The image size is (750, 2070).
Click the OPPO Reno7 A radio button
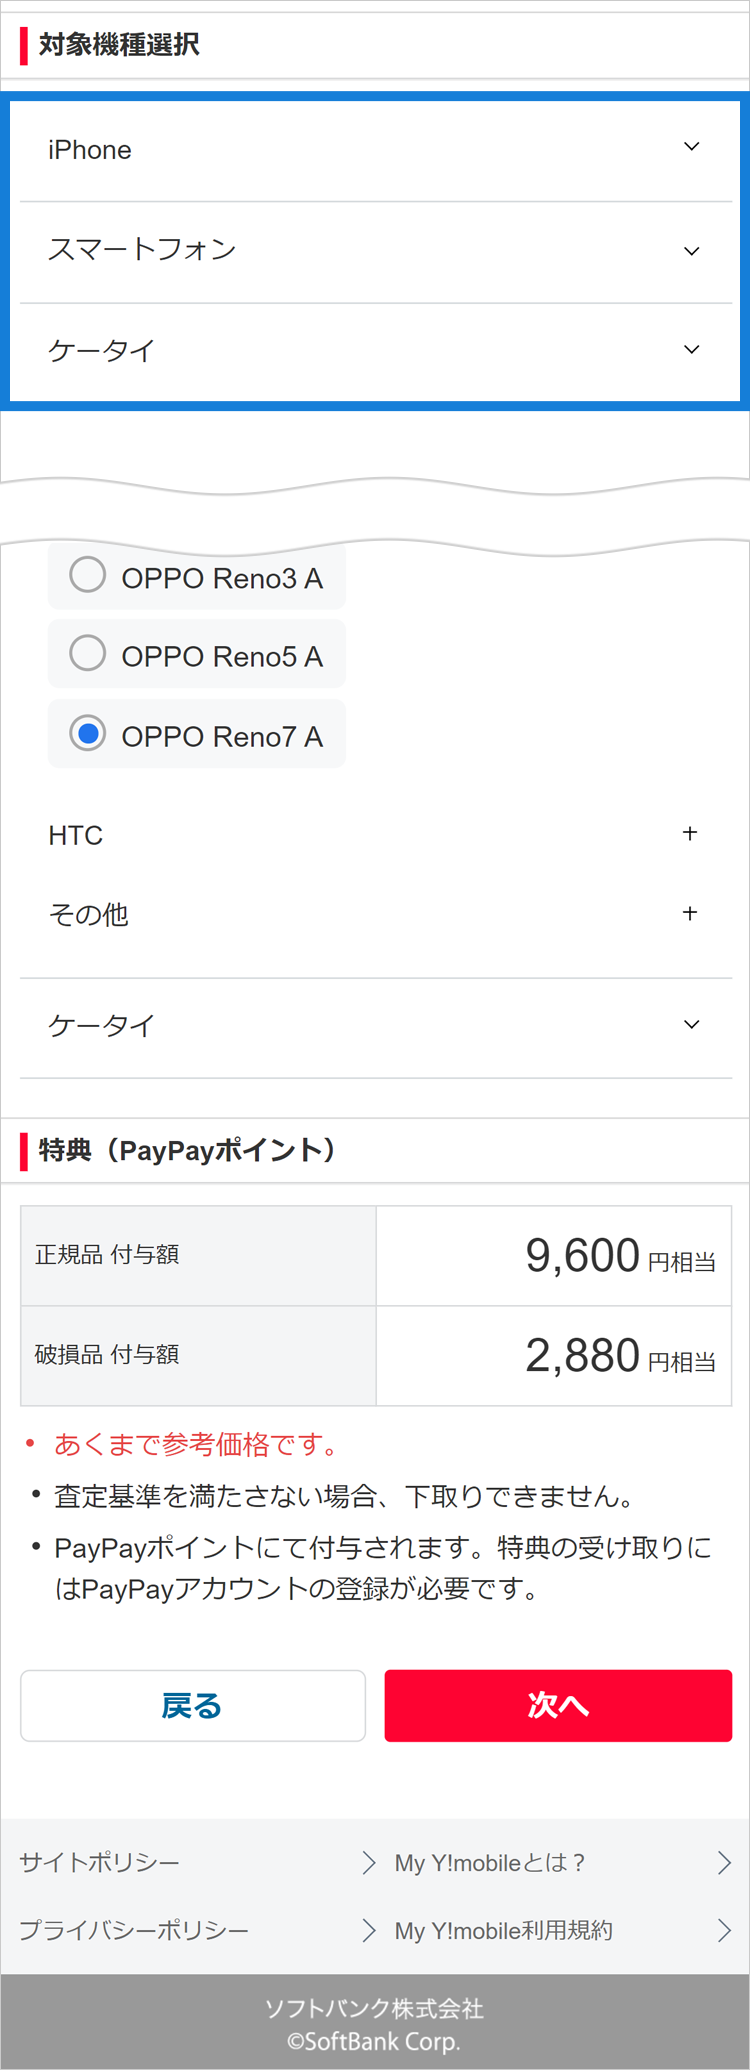[88, 734]
